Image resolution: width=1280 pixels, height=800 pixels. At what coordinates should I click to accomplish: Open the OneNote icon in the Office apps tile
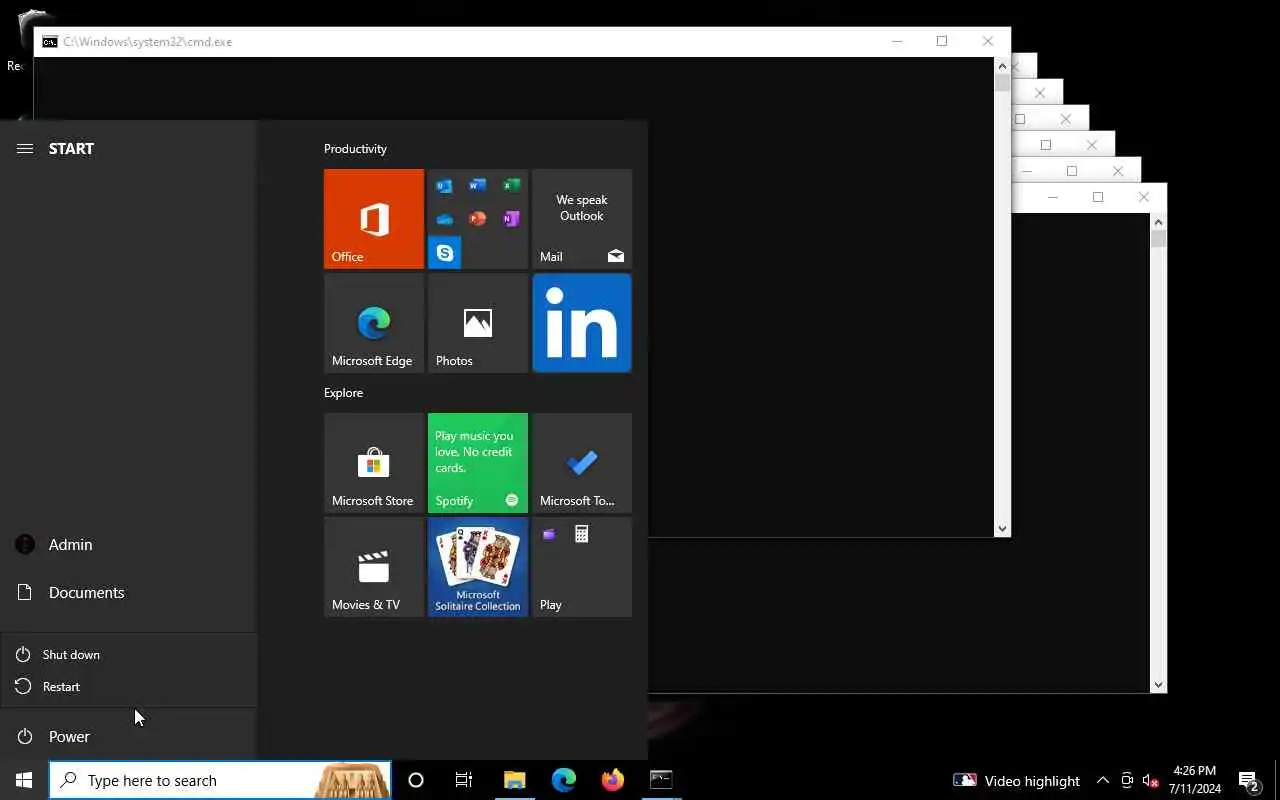click(511, 219)
